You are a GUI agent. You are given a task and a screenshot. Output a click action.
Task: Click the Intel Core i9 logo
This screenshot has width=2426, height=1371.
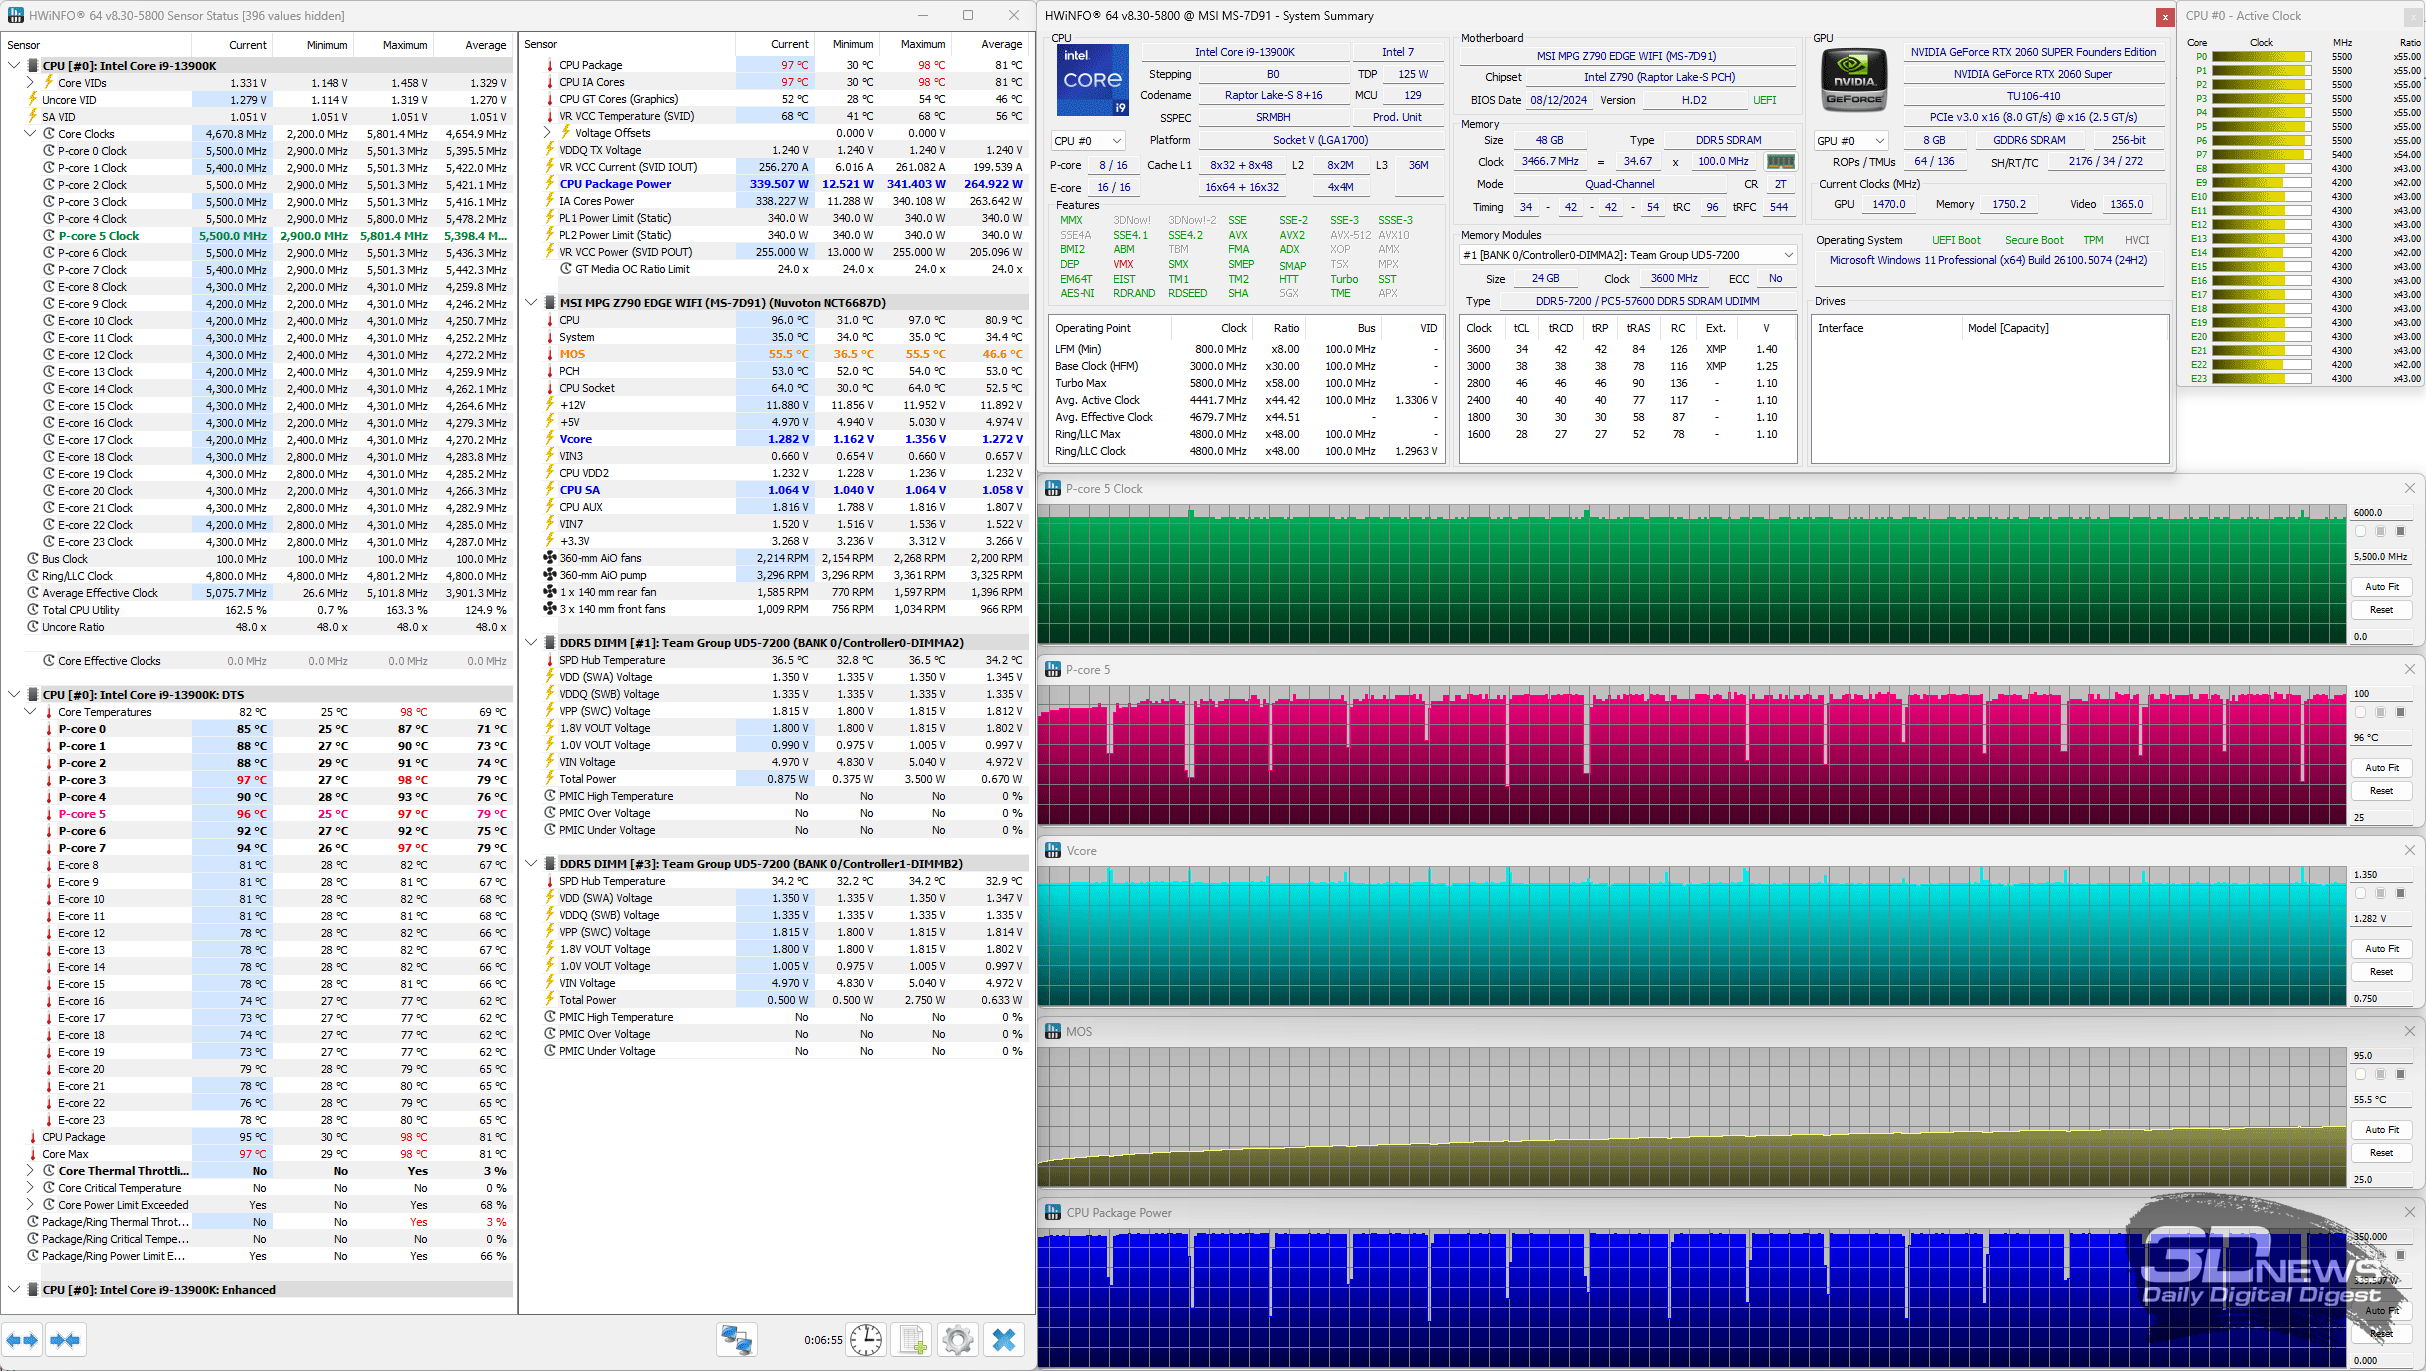(1092, 80)
